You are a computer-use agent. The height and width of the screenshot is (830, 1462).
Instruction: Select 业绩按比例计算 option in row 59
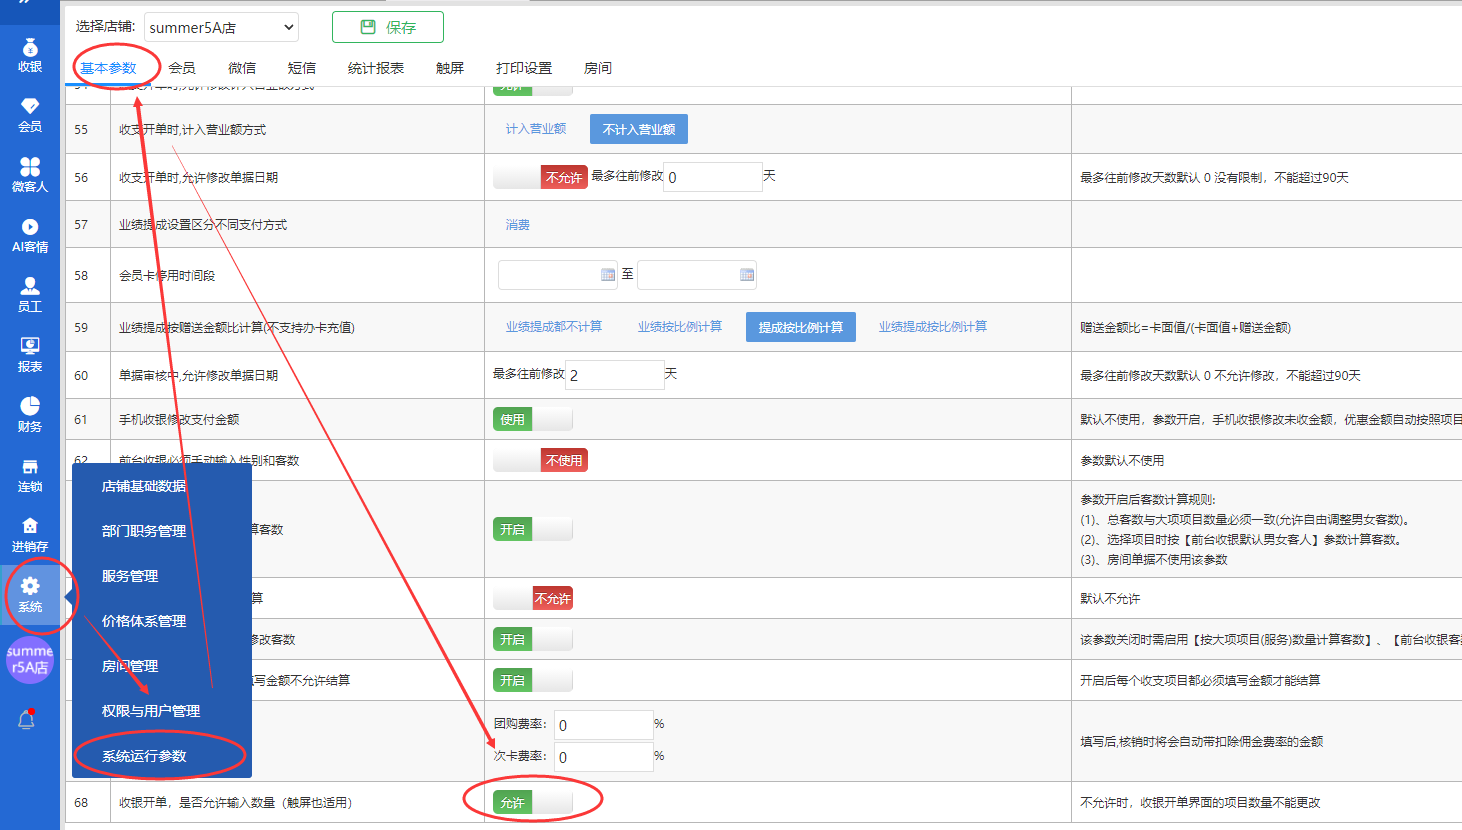tap(680, 327)
